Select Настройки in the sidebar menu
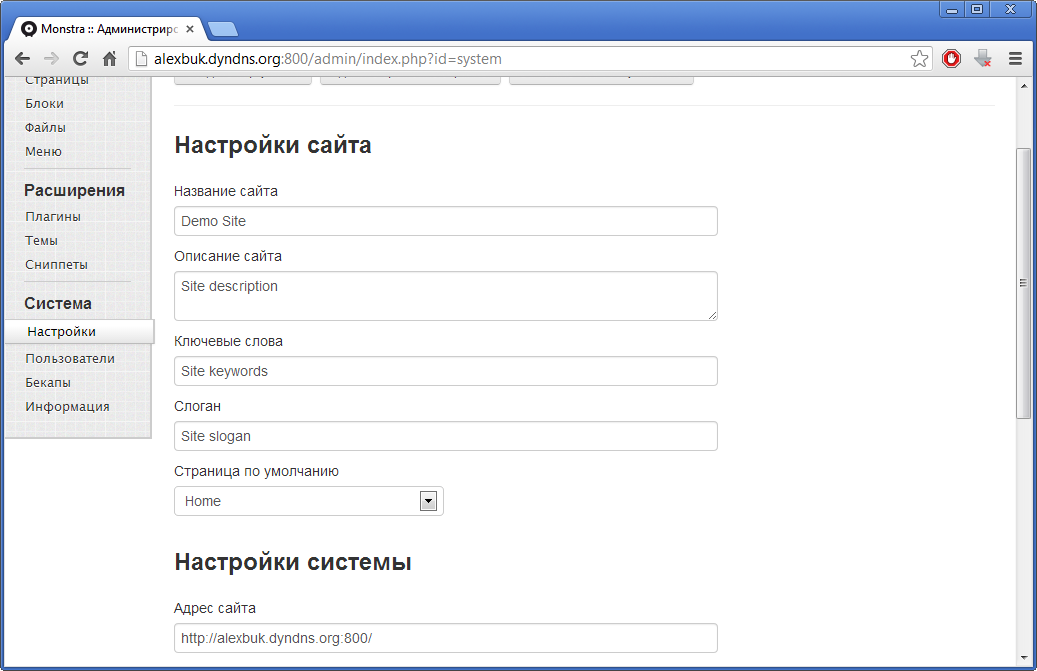This screenshot has width=1037, height=671. pyautogui.click(x=62, y=331)
